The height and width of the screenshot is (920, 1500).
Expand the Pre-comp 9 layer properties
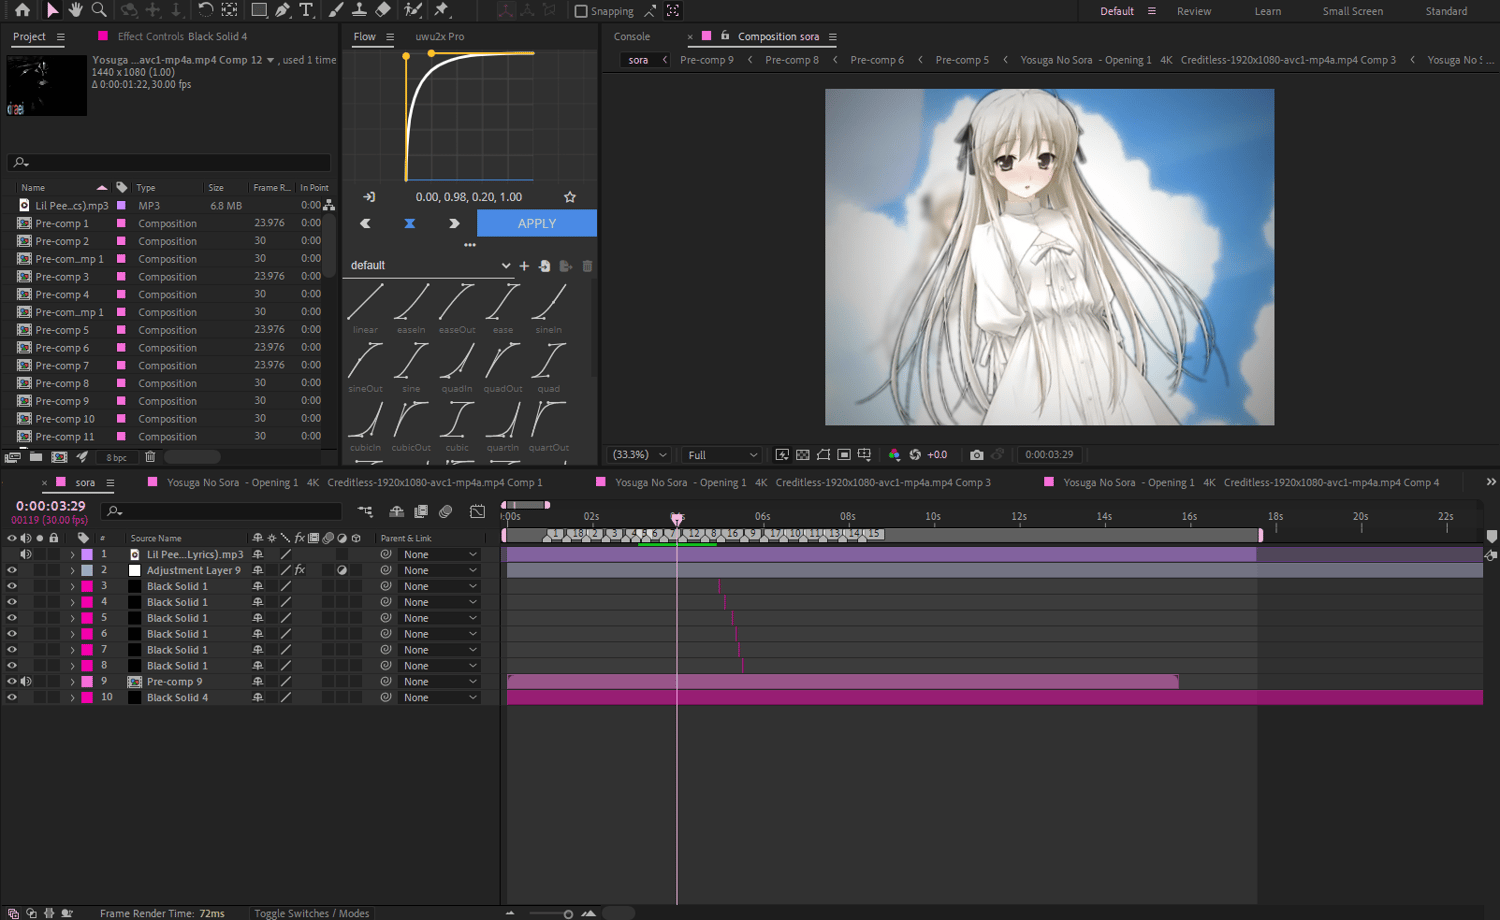(72, 682)
